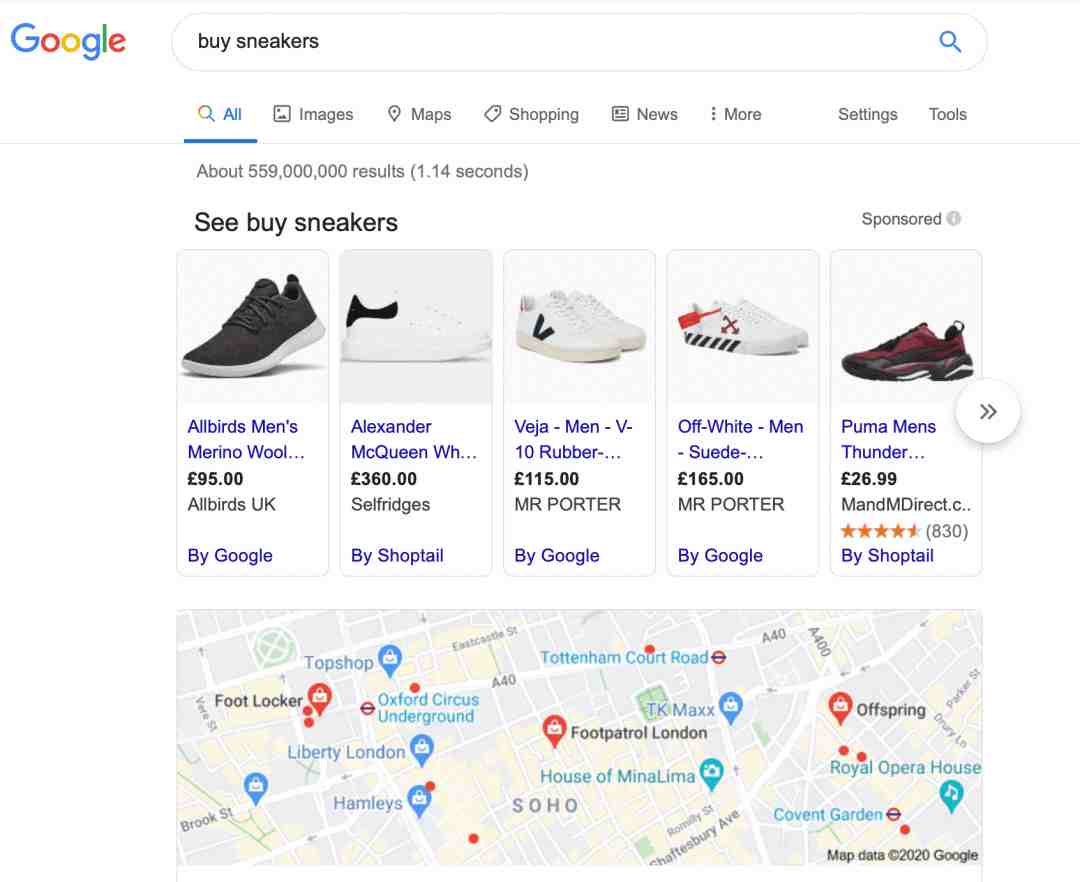Click the buy sneakers search field
This screenshot has width=1080, height=882.
pyautogui.click(x=565, y=42)
